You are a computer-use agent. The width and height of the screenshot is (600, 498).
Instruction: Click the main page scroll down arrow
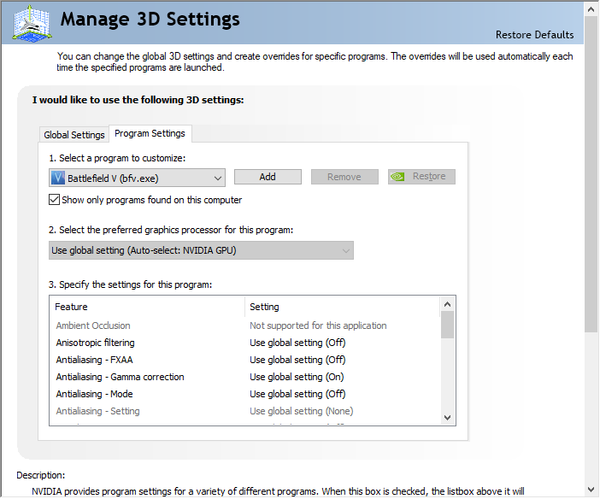[x=592, y=489]
